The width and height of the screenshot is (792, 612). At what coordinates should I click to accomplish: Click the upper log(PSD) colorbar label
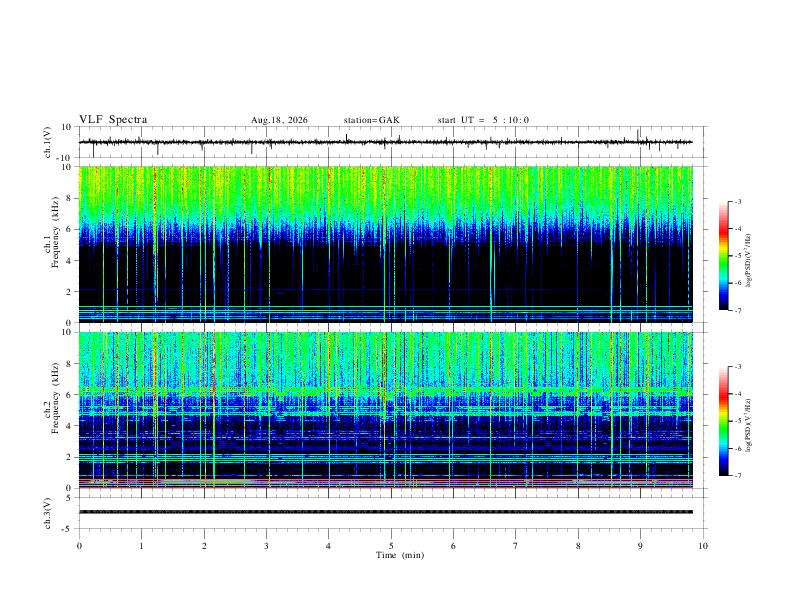click(x=749, y=260)
